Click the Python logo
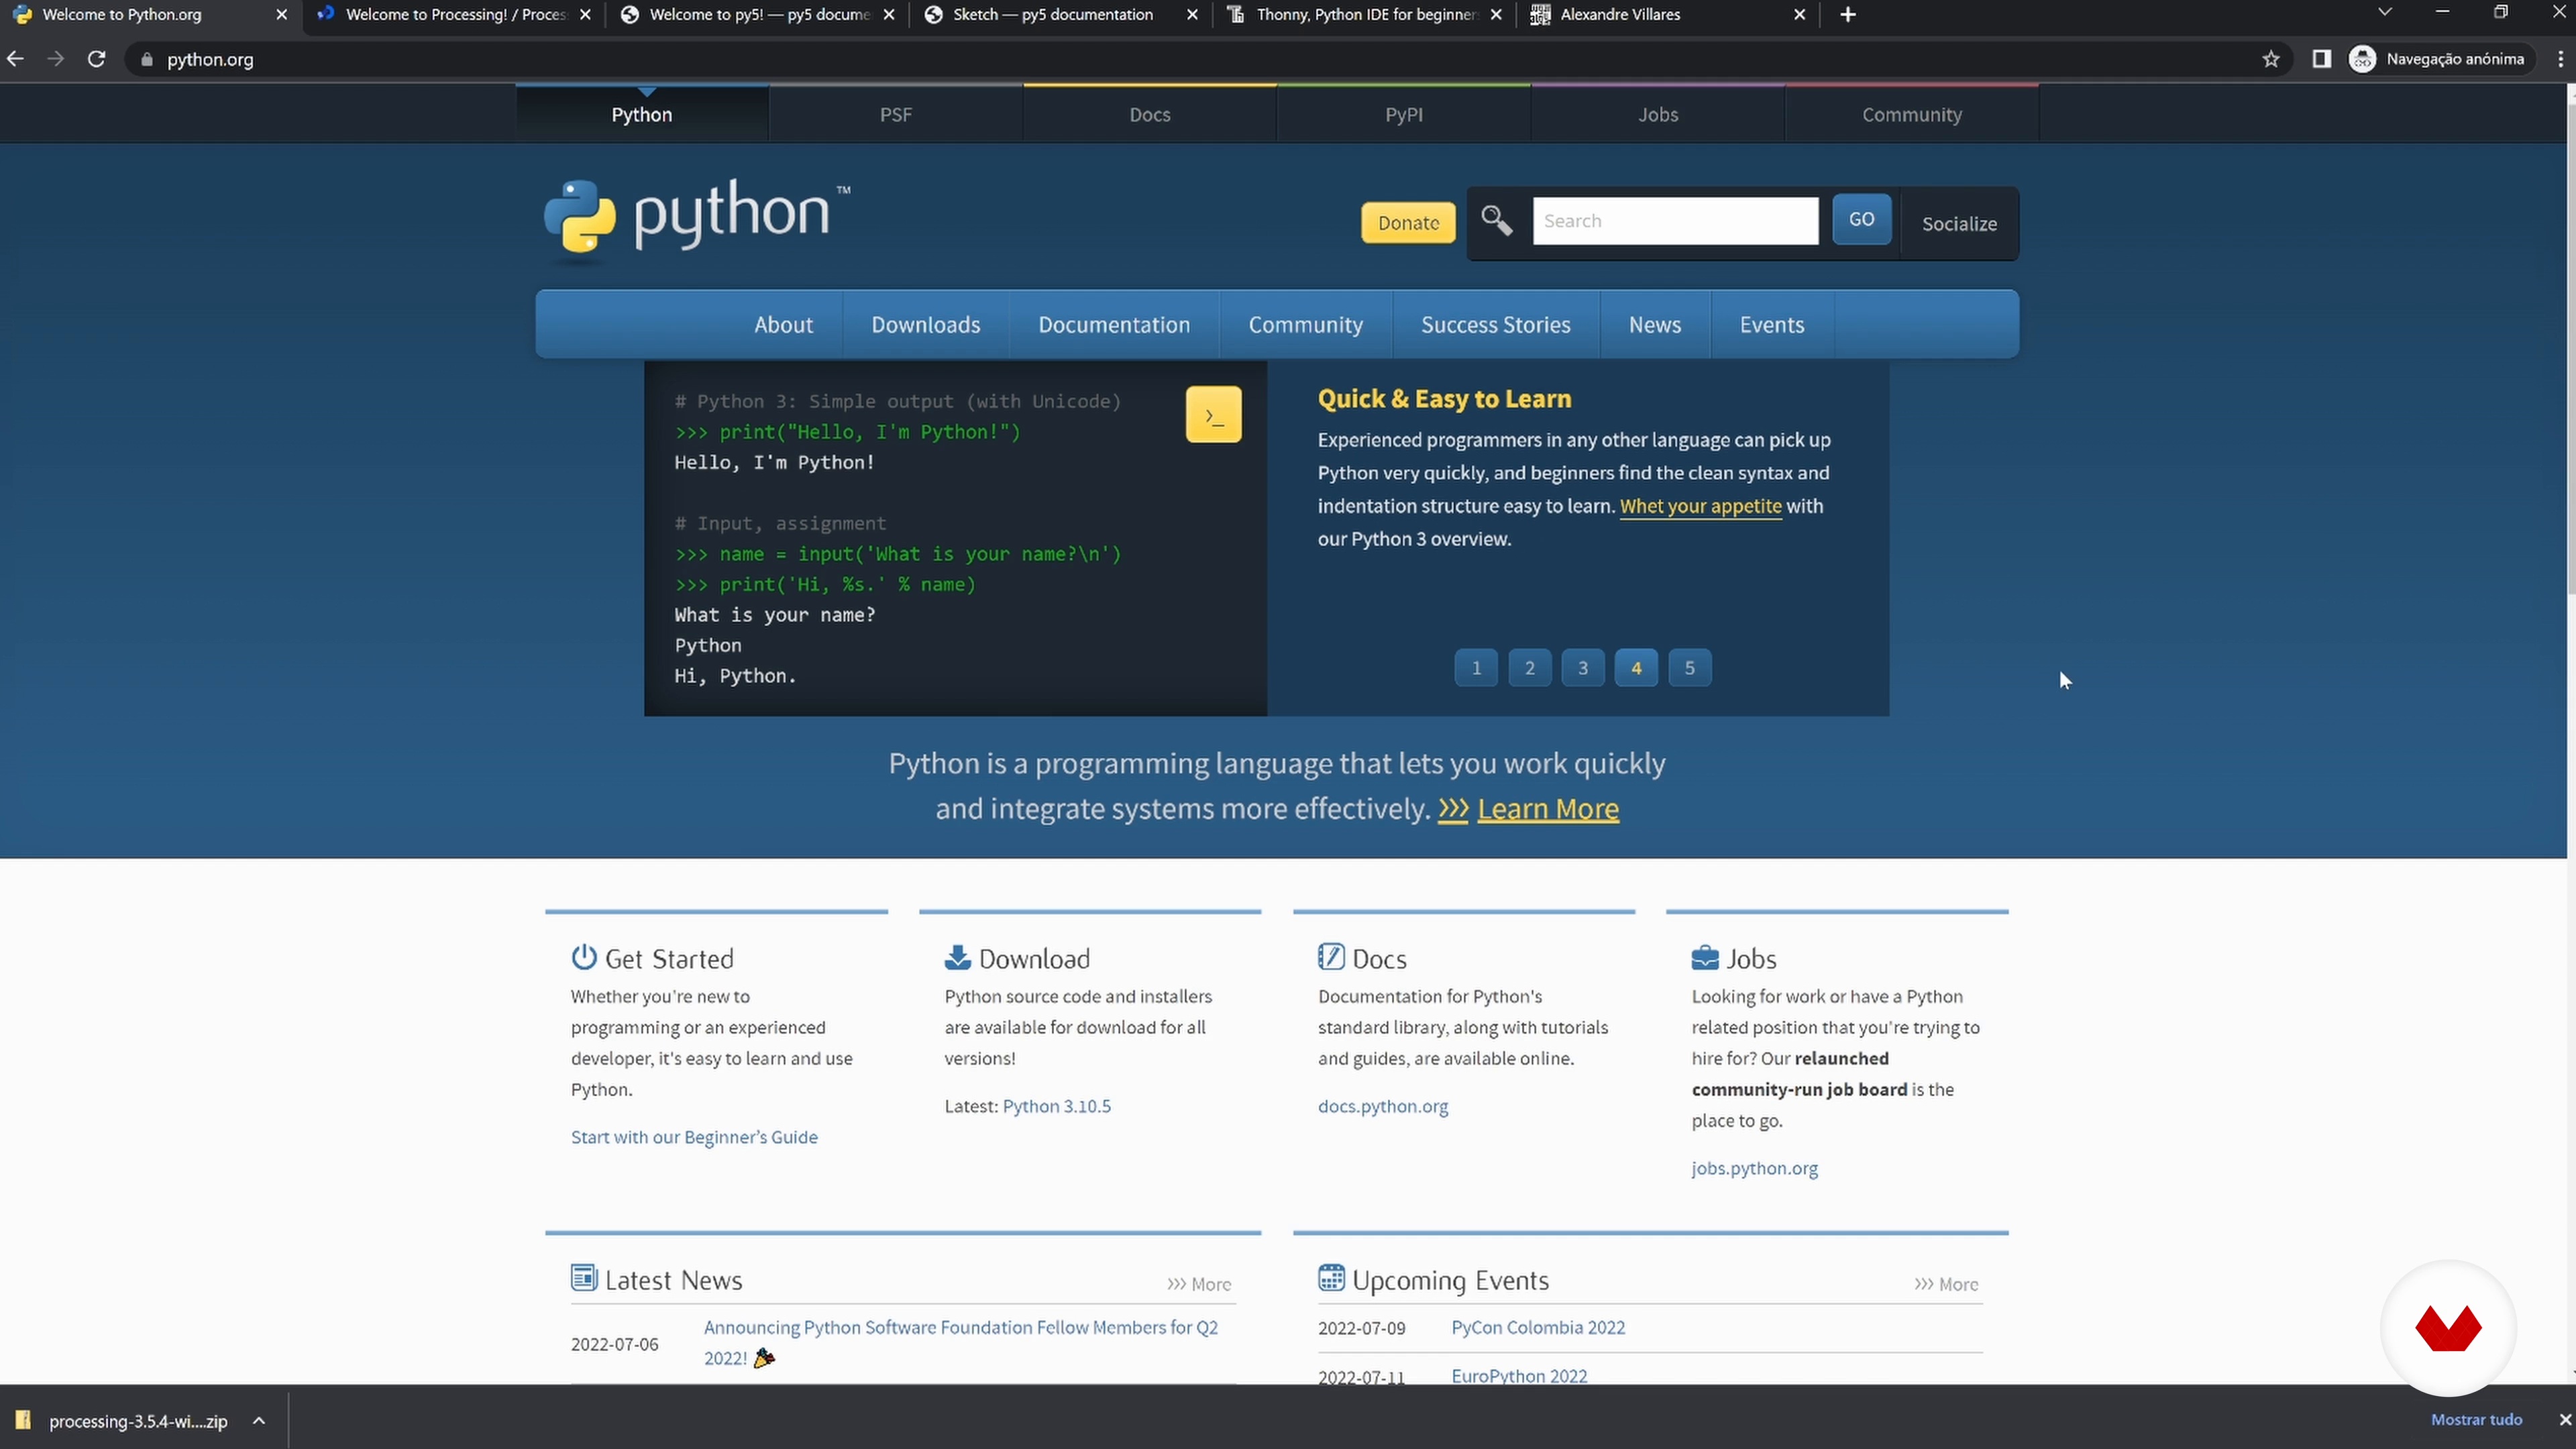The height and width of the screenshot is (1449, 2576). pyautogui.click(x=696, y=219)
